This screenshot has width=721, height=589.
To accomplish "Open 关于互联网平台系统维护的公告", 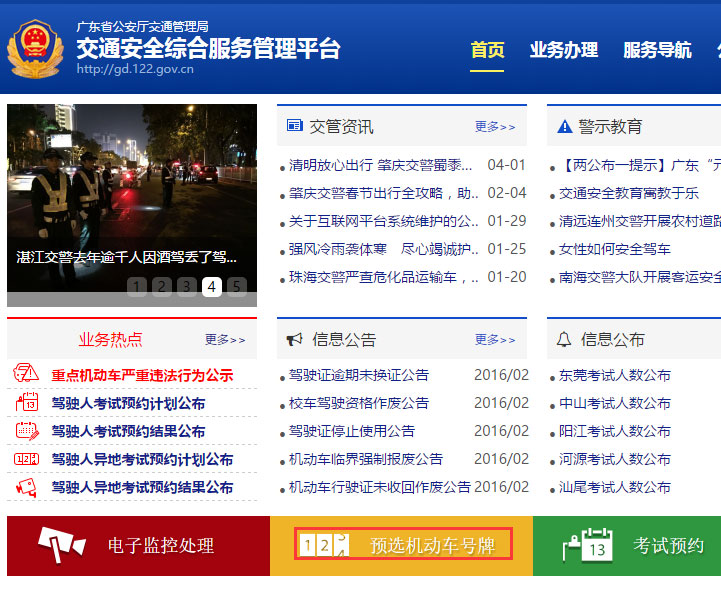I will pyautogui.click(x=383, y=221).
